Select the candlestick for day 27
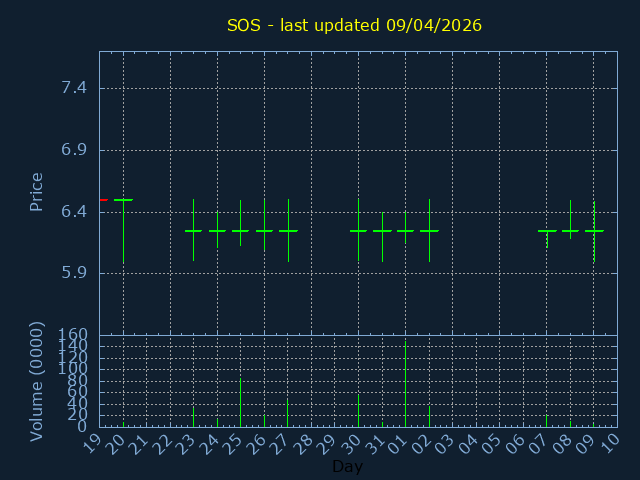 (x=288, y=231)
